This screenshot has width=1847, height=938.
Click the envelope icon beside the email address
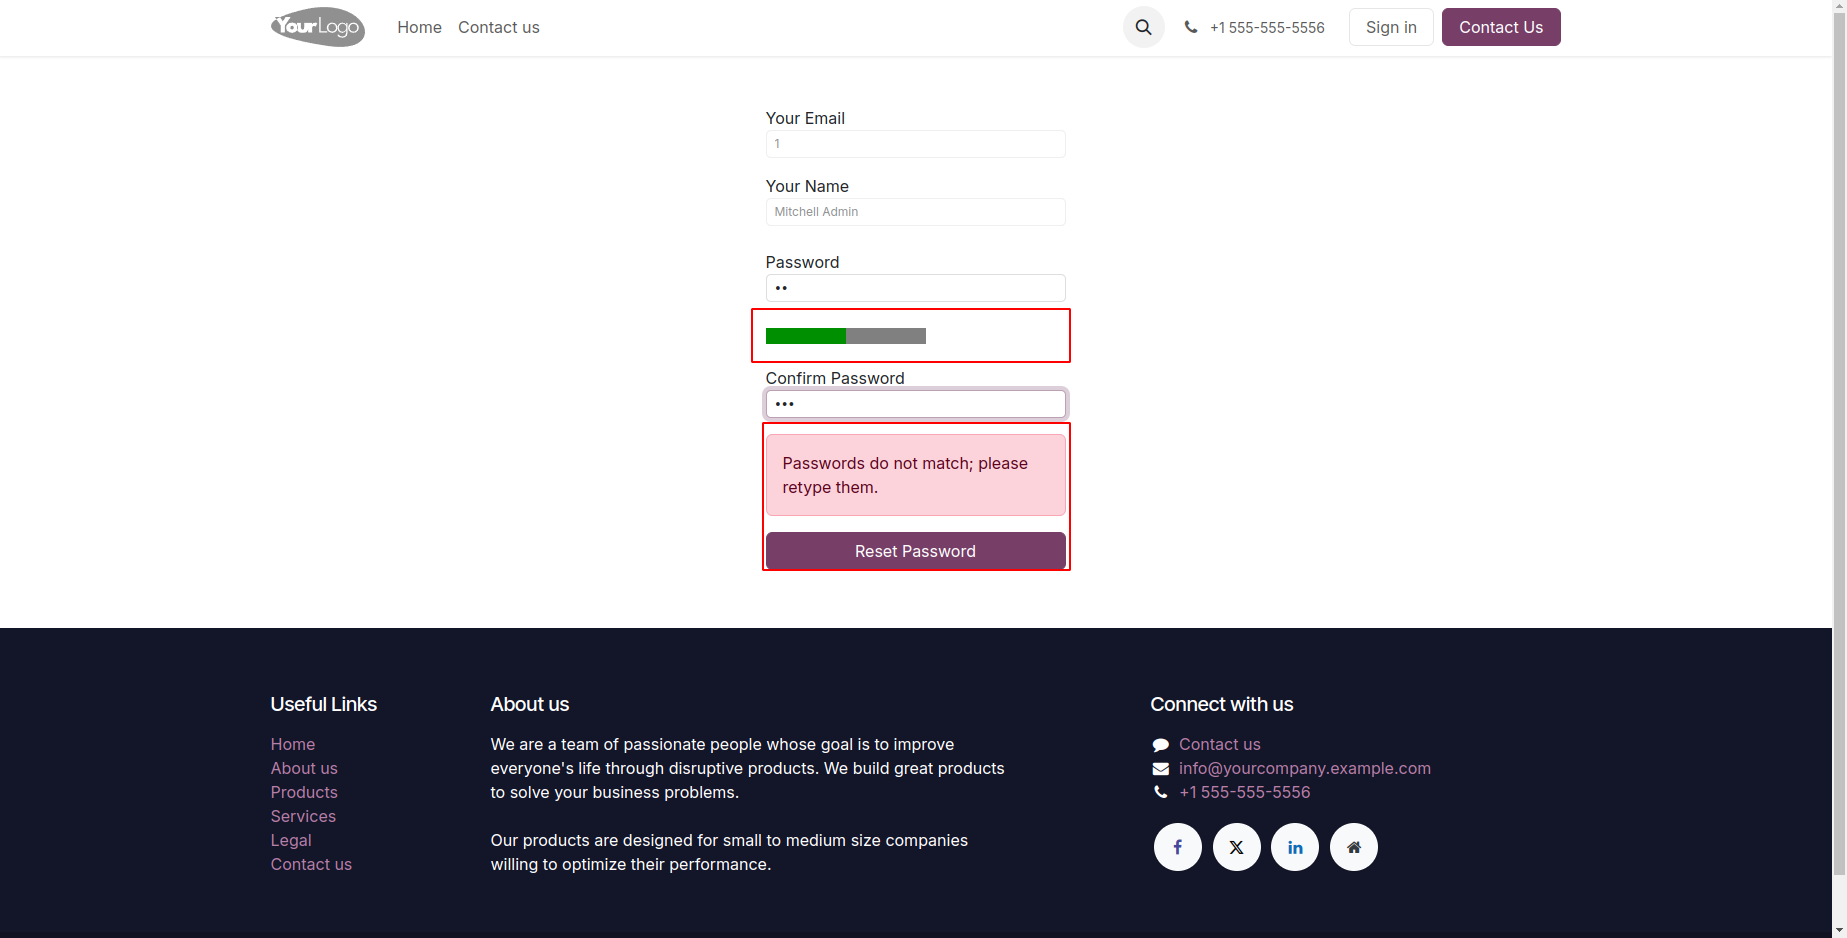pyautogui.click(x=1160, y=769)
